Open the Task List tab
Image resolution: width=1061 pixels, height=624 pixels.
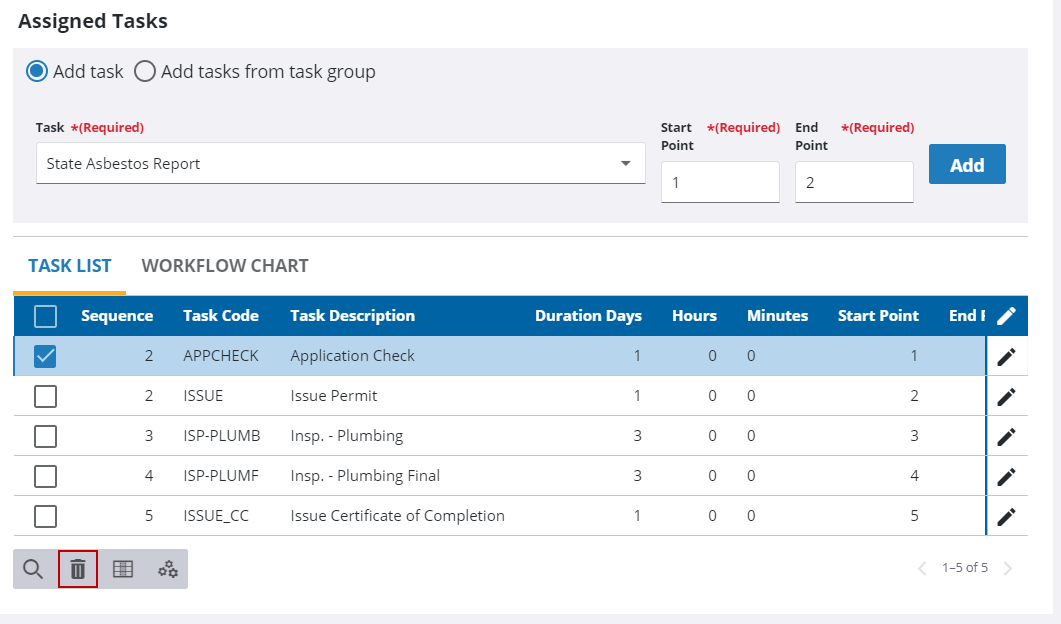coord(70,266)
